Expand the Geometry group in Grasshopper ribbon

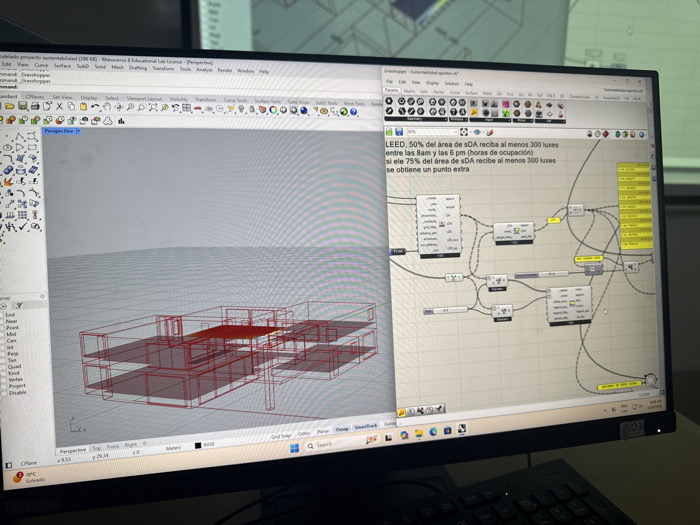click(x=416, y=119)
